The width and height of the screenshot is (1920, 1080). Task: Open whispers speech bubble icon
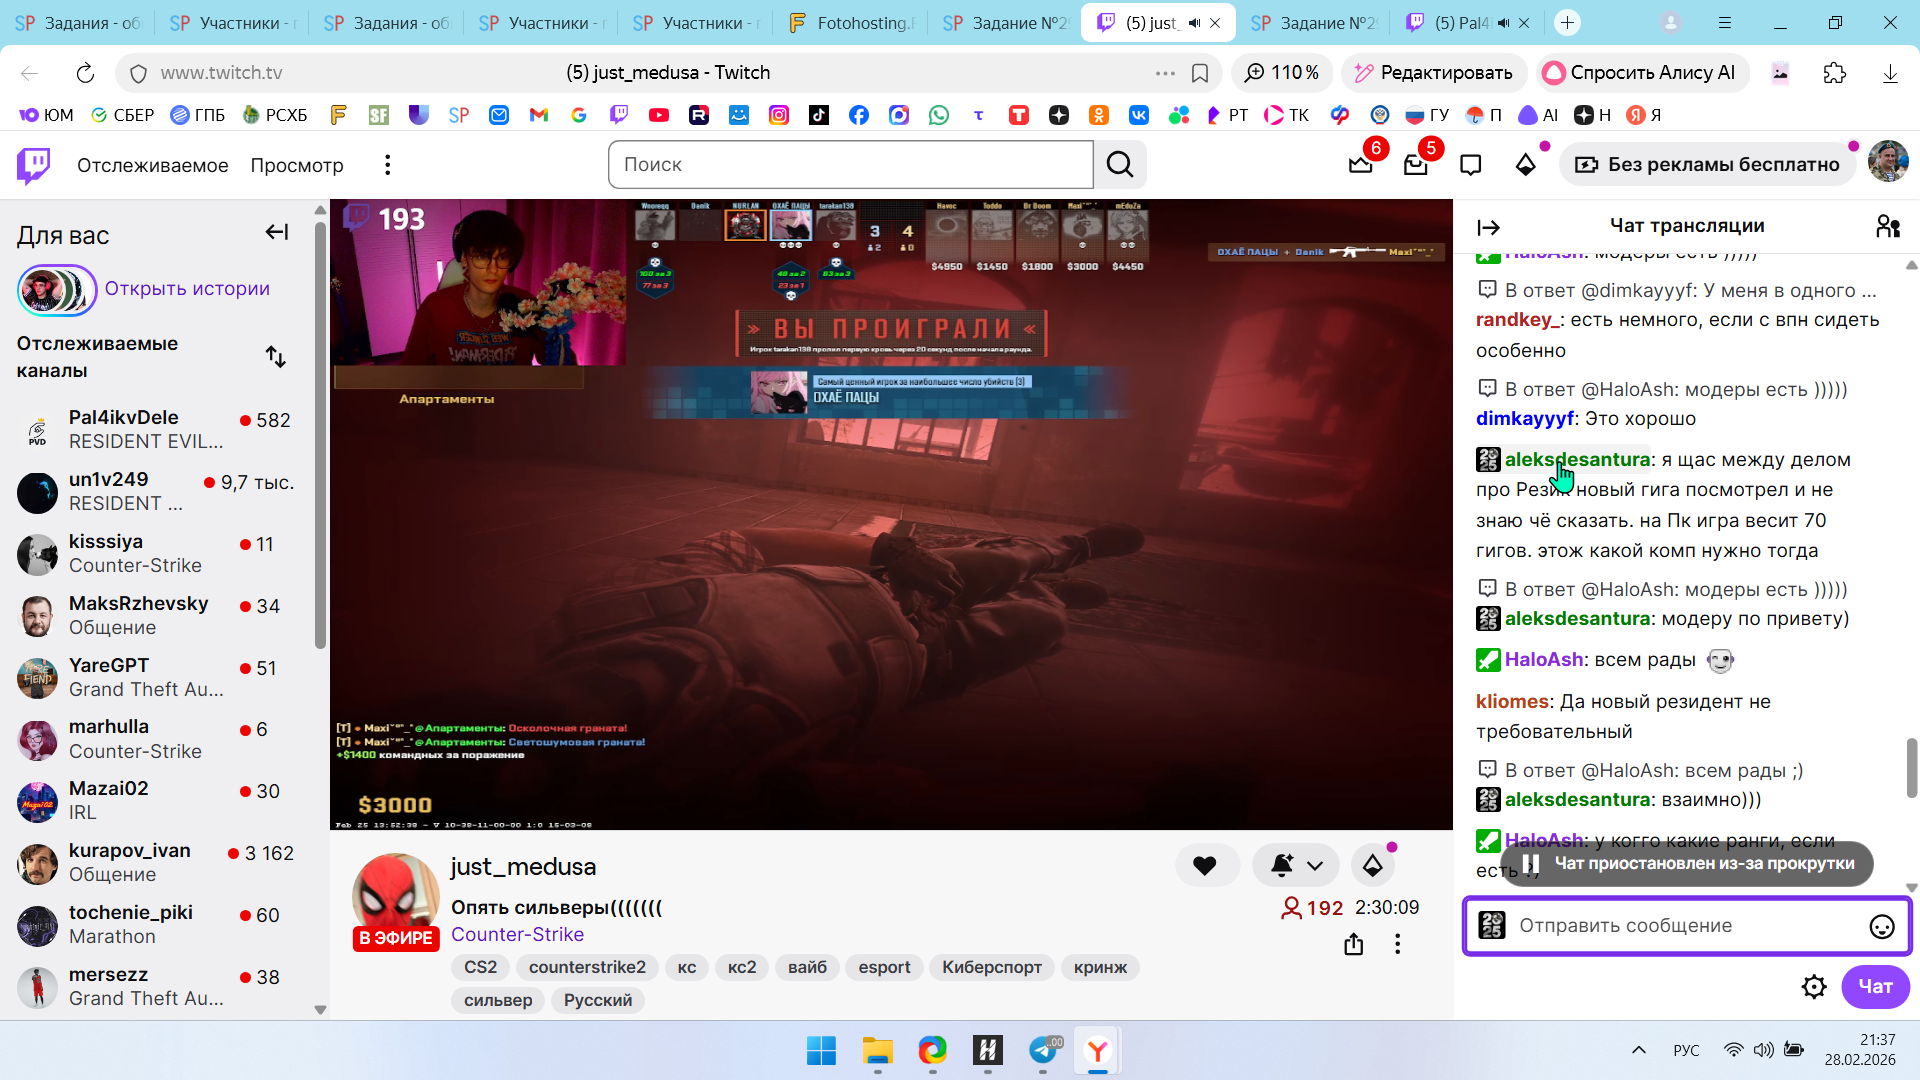coord(1470,165)
